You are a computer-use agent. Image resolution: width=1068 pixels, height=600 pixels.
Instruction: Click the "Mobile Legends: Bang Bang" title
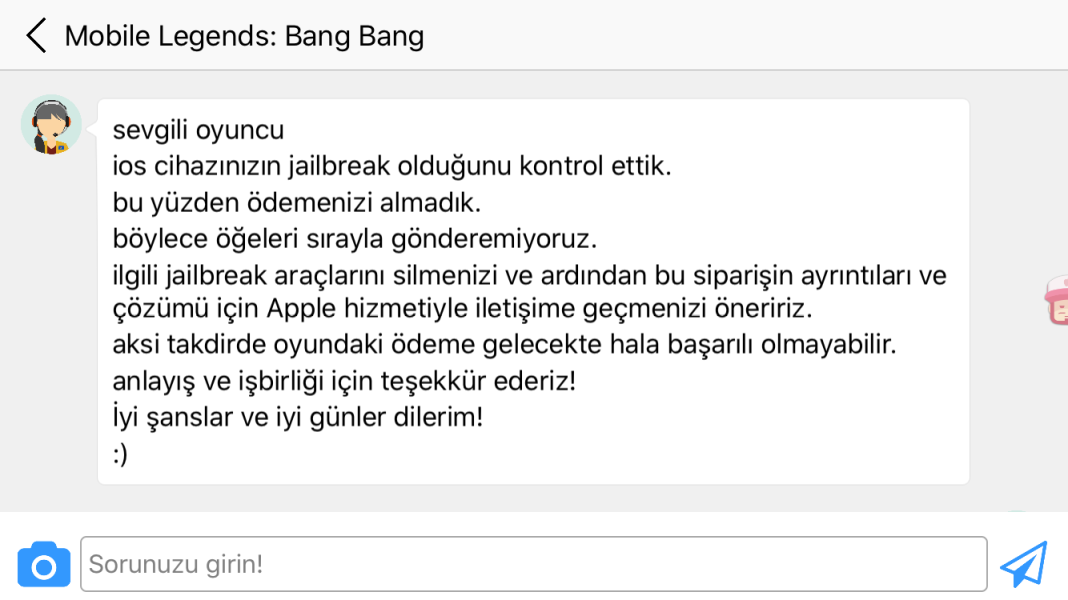click(x=244, y=36)
